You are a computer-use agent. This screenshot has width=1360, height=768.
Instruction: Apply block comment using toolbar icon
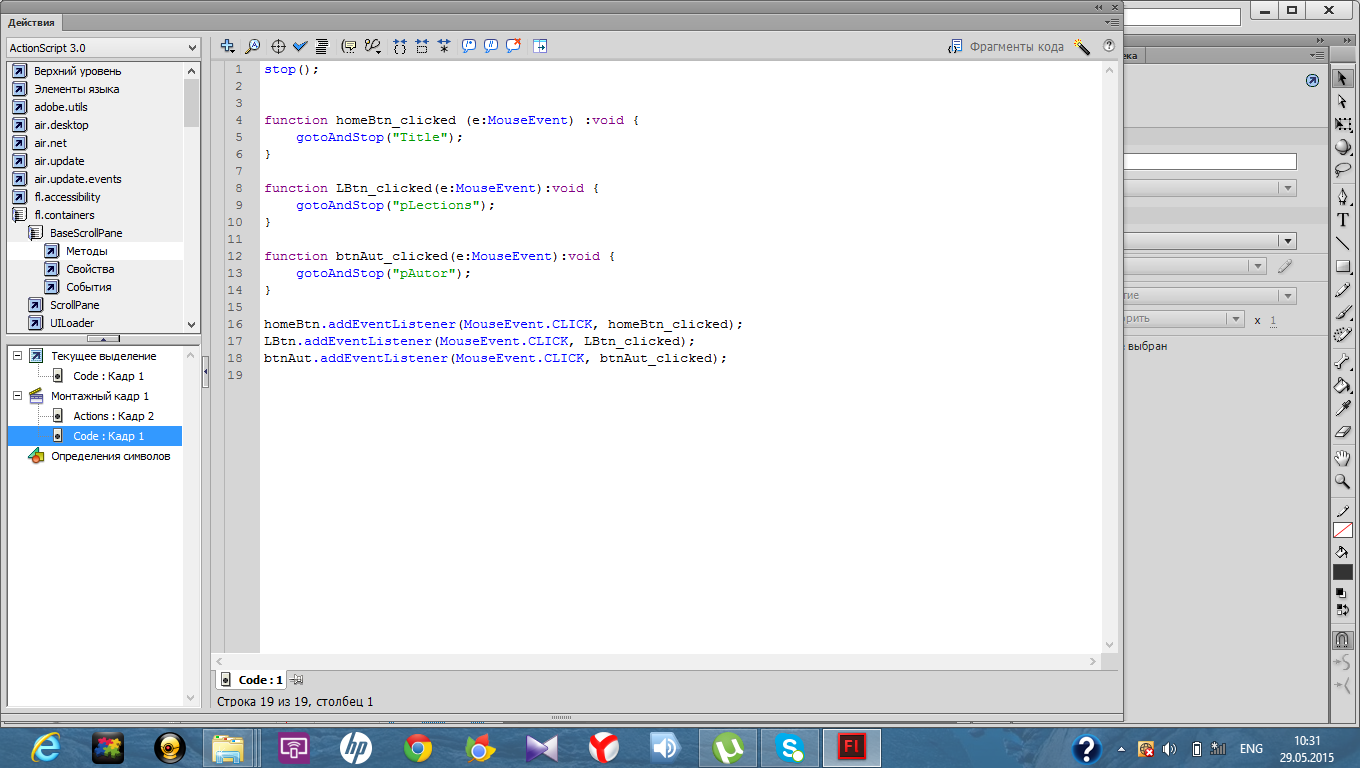(469, 46)
